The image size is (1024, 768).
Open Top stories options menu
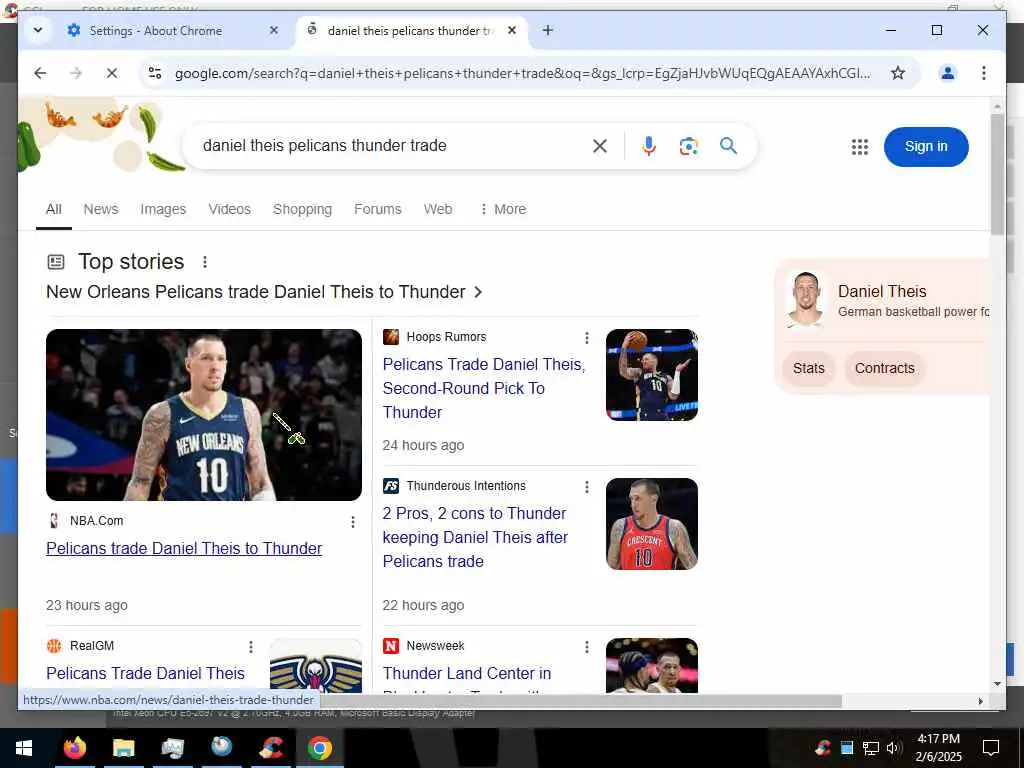pyautogui.click(x=204, y=262)
